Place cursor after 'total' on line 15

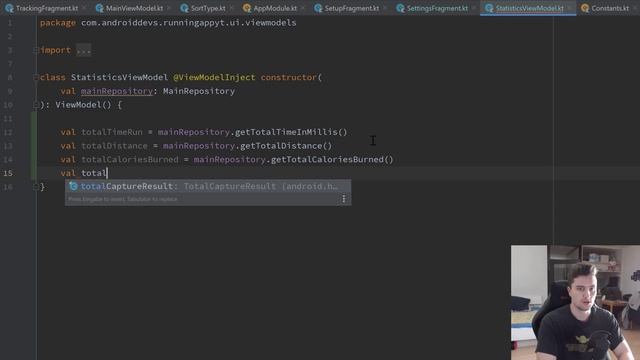pos(107,173)
